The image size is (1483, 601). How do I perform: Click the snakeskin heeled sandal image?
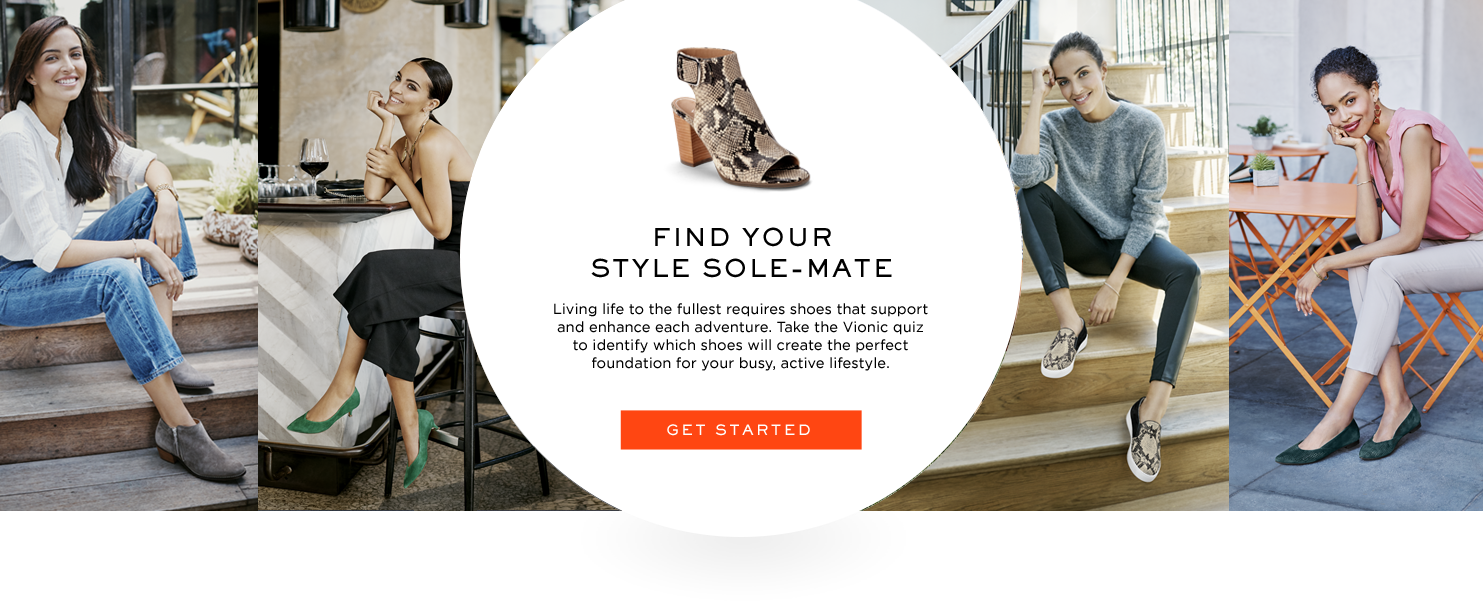click(740, 118)
